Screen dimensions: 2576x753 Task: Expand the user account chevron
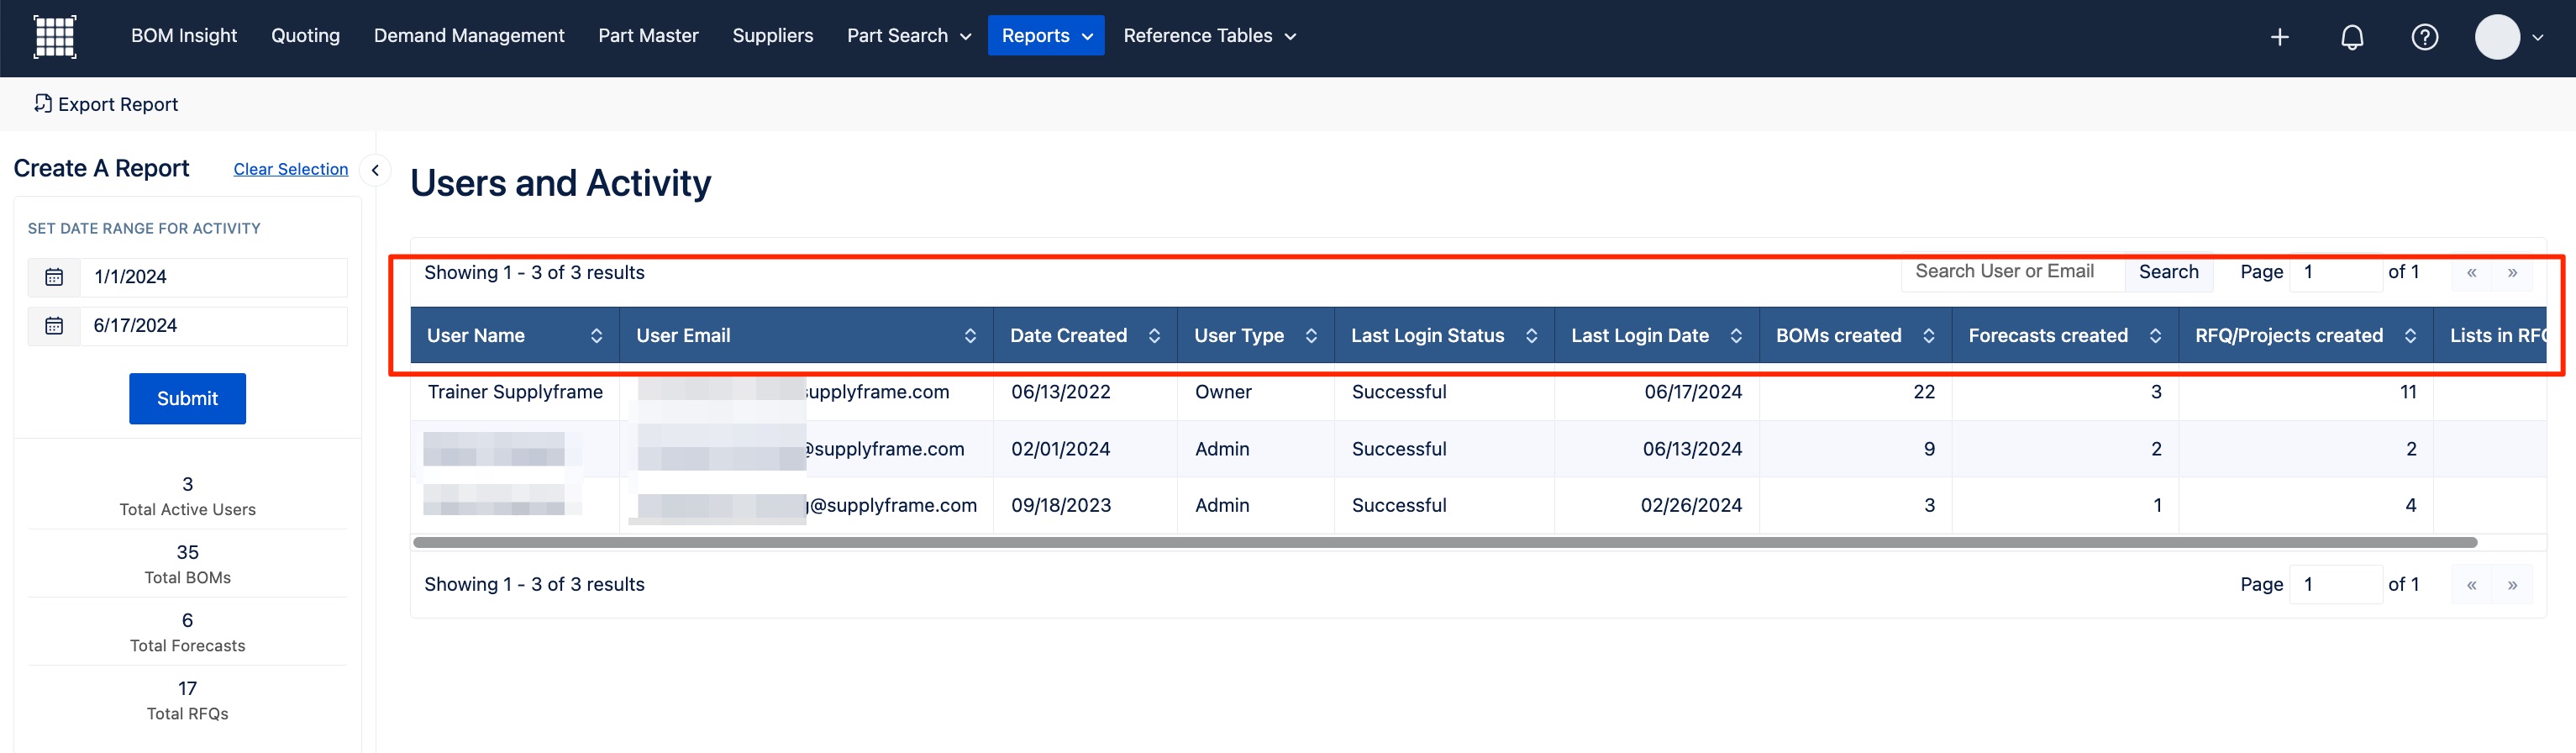point(2538,38)
